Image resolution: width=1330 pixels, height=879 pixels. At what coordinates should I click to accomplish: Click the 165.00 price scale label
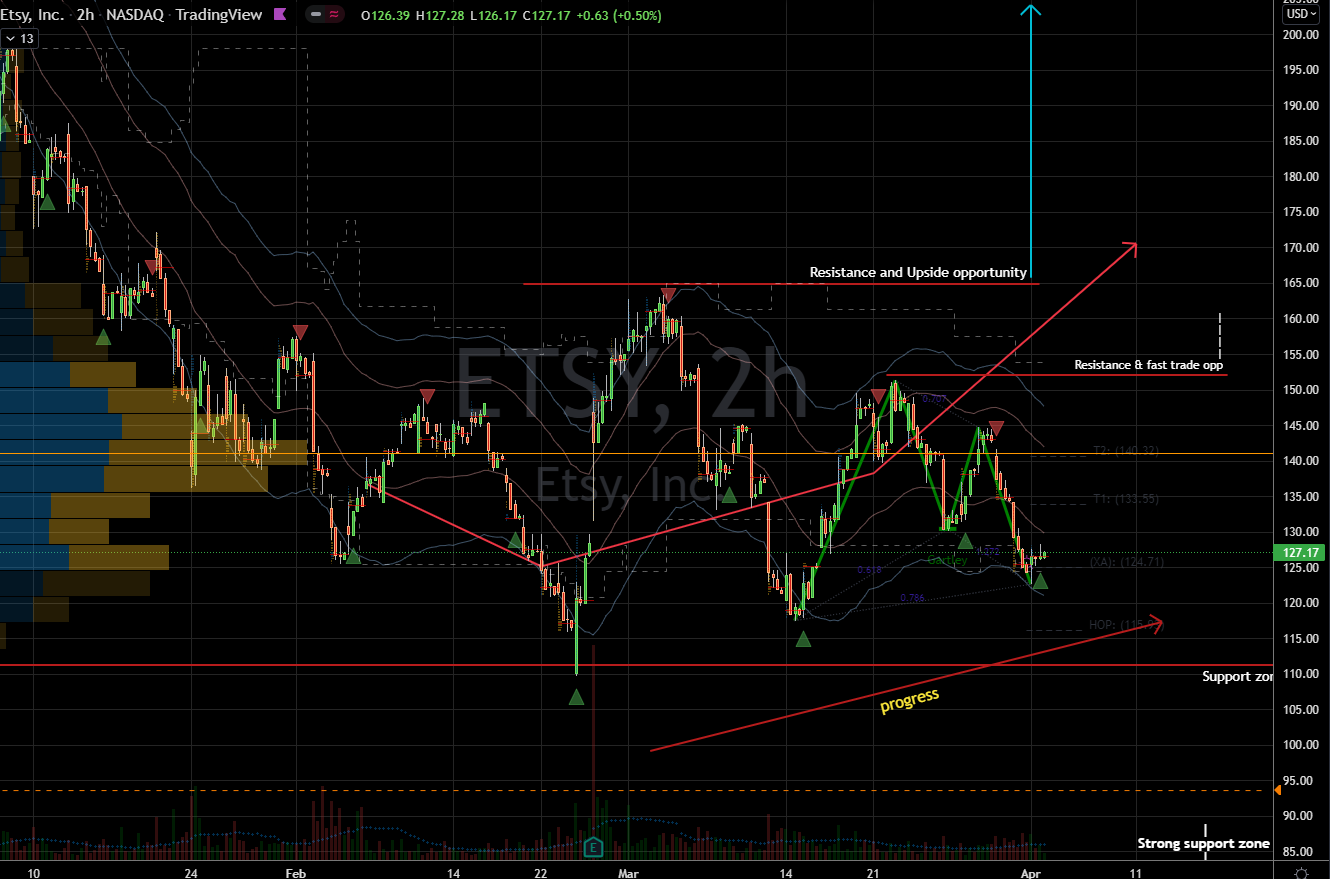pos(1301,283)
